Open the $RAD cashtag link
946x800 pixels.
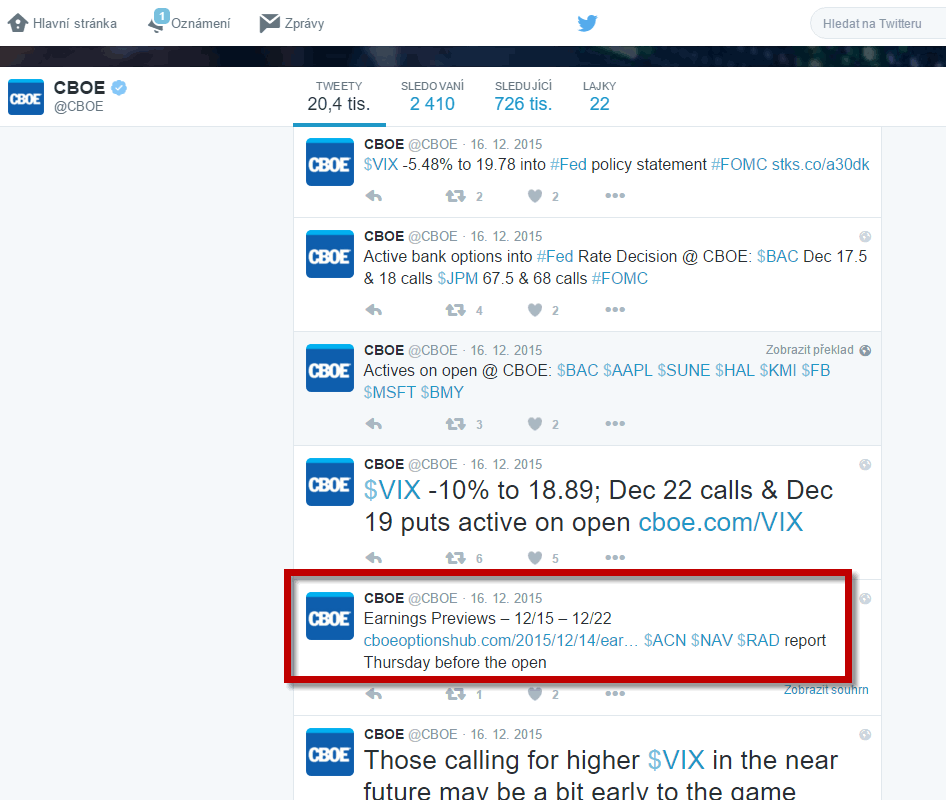tap(758, 641)
